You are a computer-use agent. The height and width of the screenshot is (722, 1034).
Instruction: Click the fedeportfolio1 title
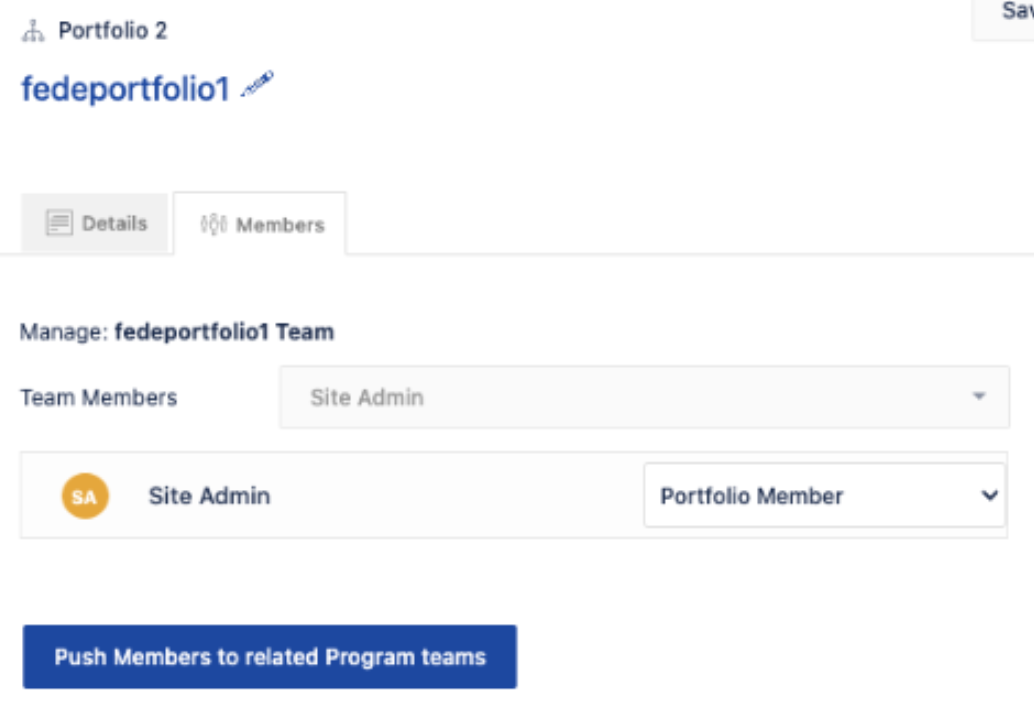pyautogui.click(x=126, y=89)
